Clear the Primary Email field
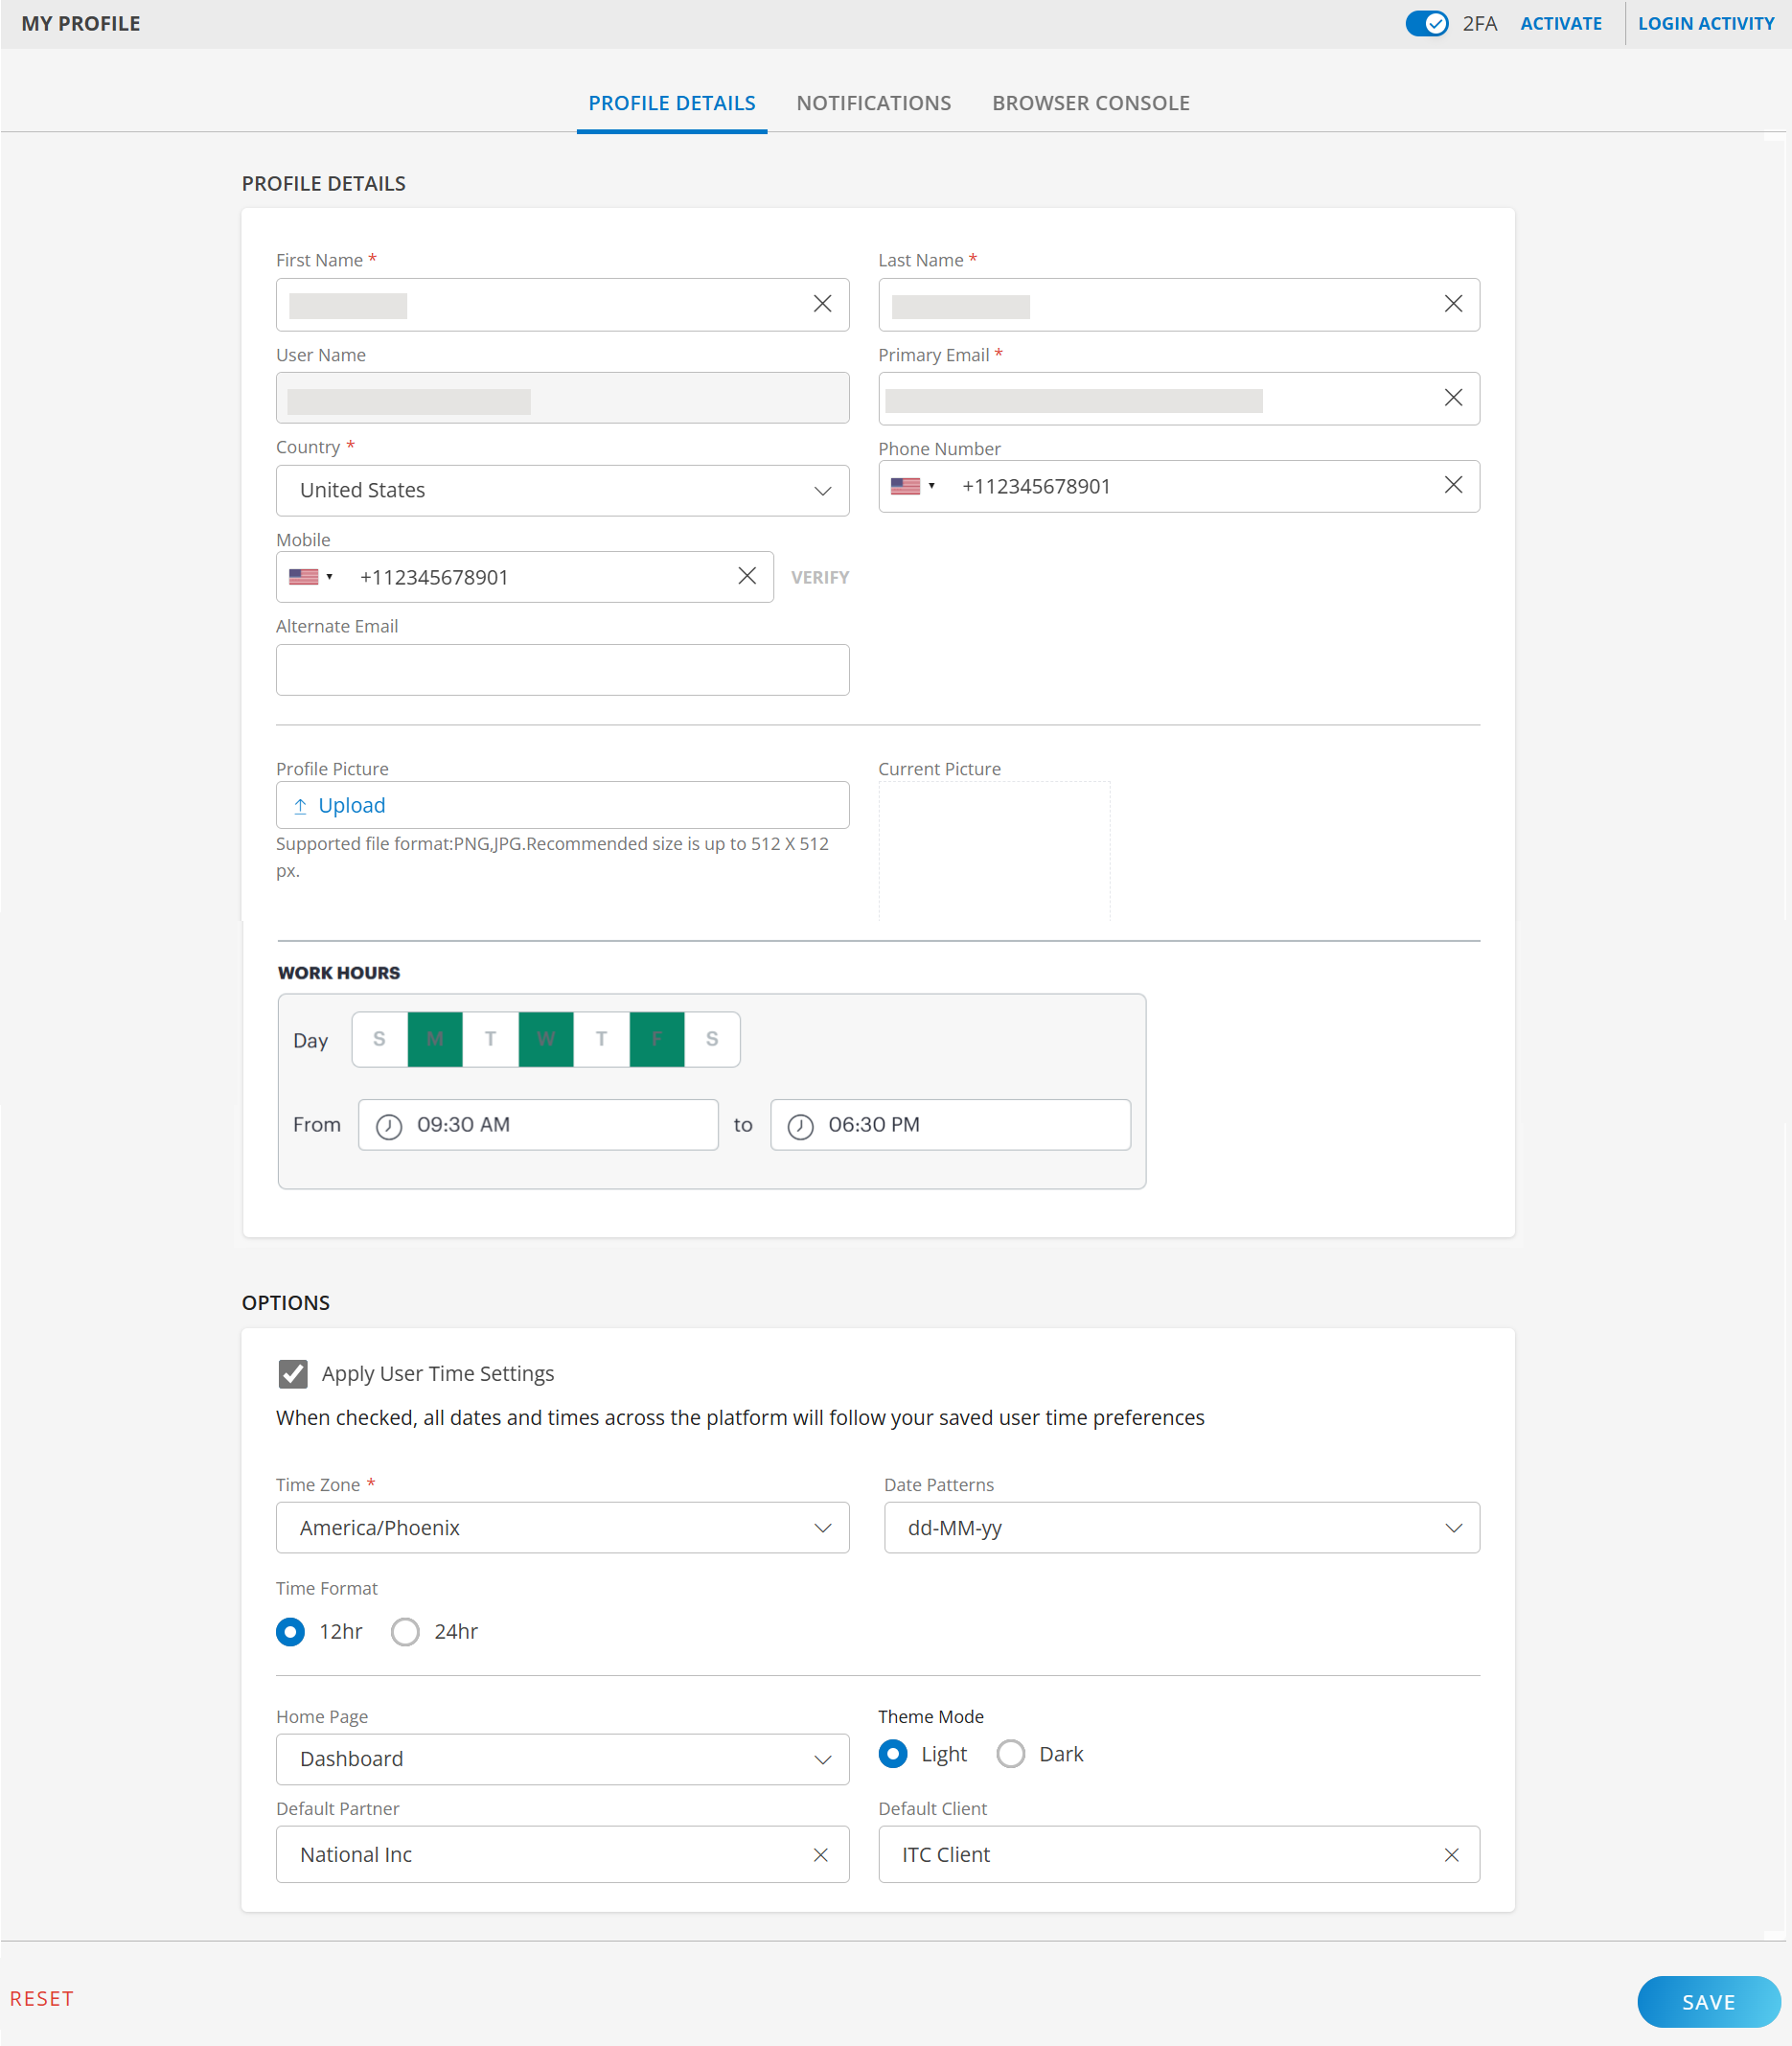Image resolution: width=1792 pixels, height=2046 pixels. 1453,398
